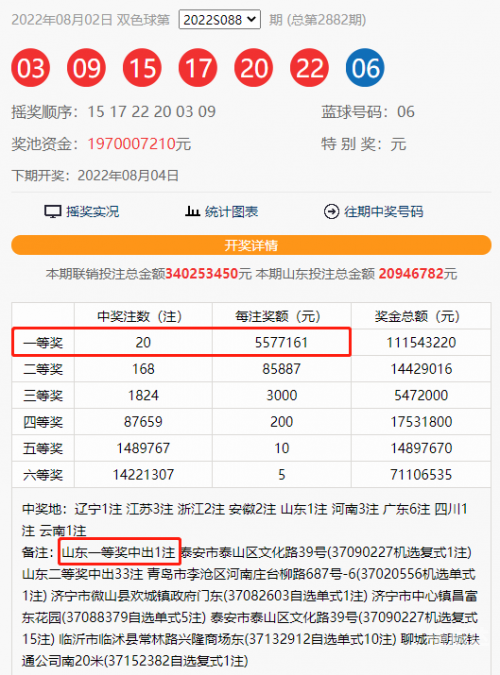Click the 一等奖 row label

(x=43, y=343)
